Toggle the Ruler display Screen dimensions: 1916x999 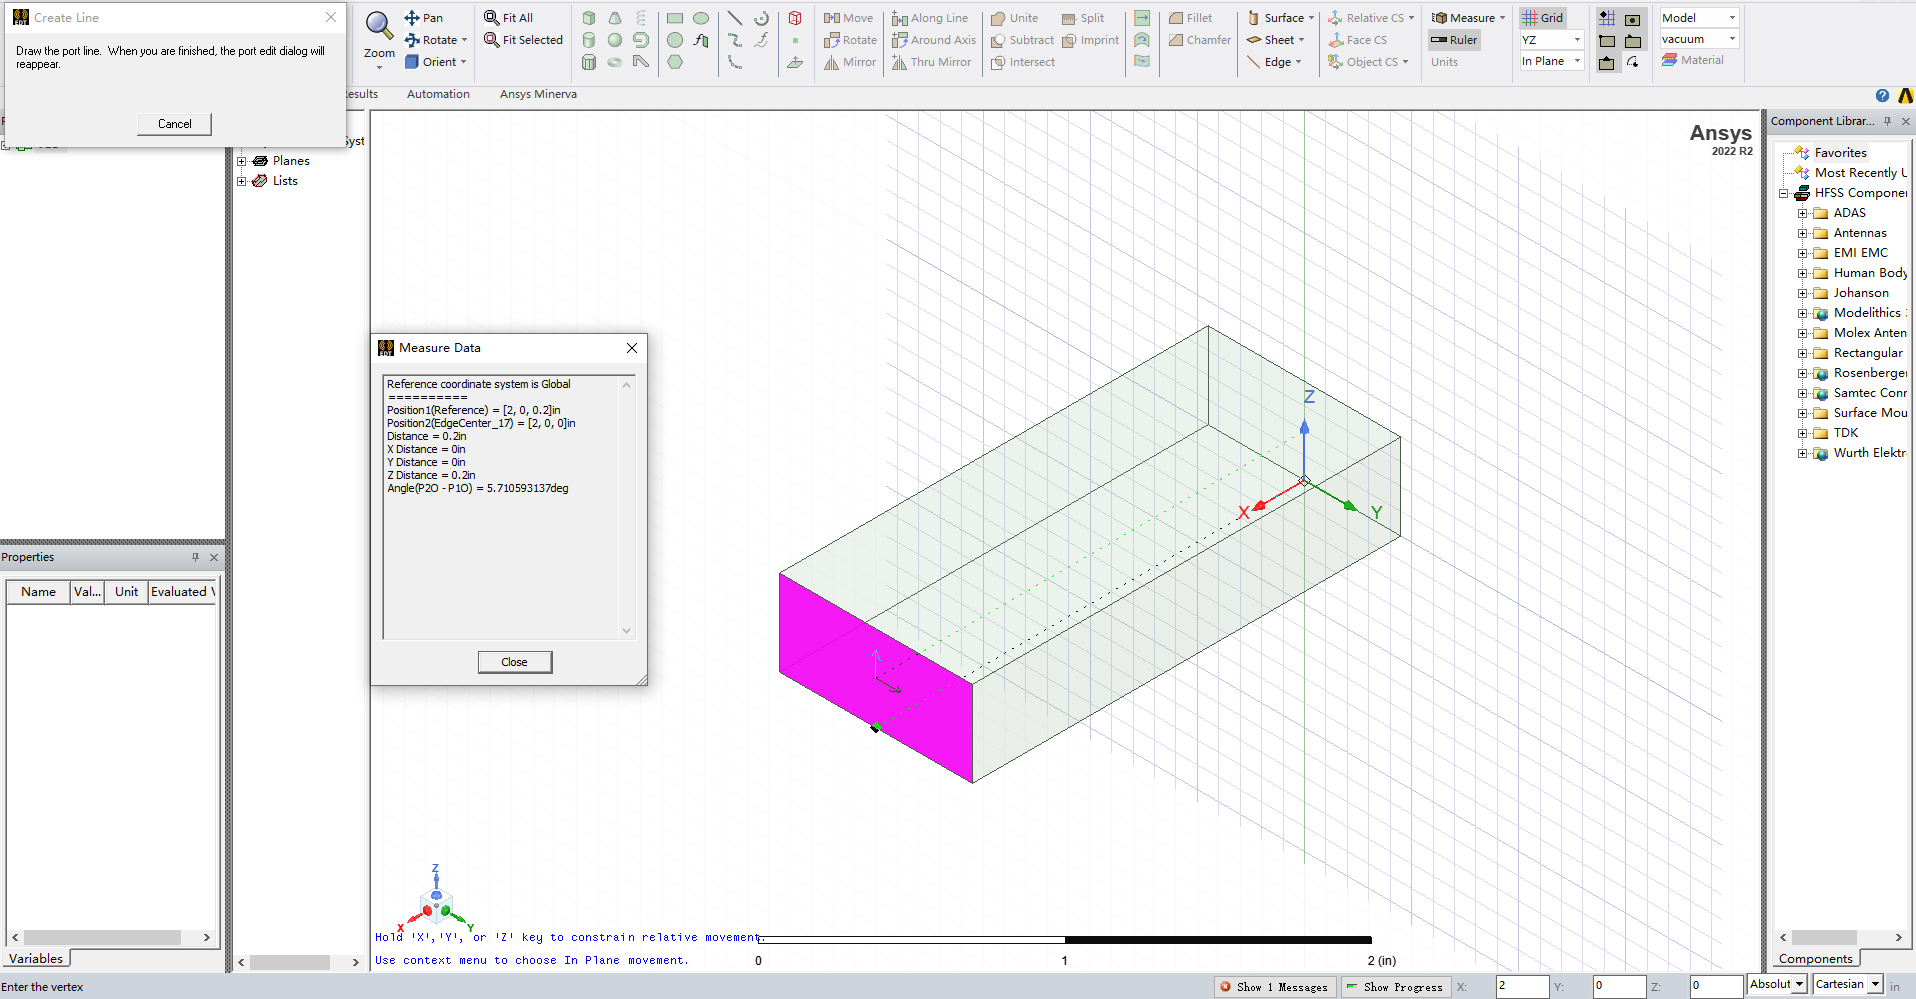(1454, 40)
